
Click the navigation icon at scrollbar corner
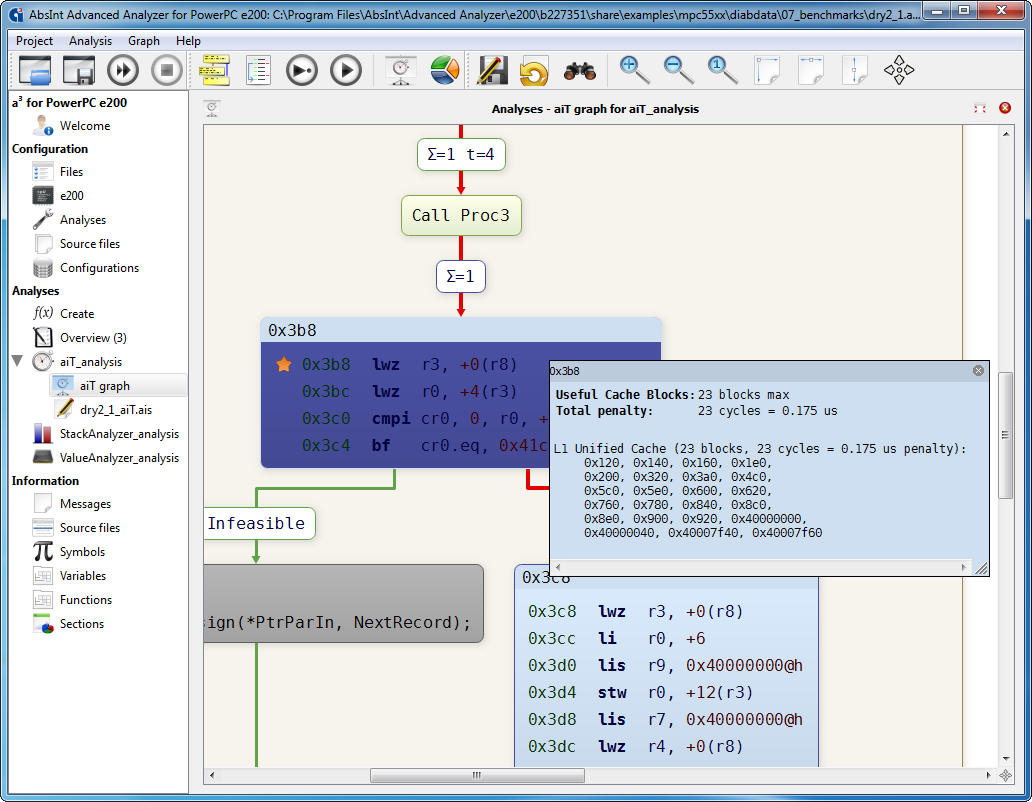pos(1006,776)
